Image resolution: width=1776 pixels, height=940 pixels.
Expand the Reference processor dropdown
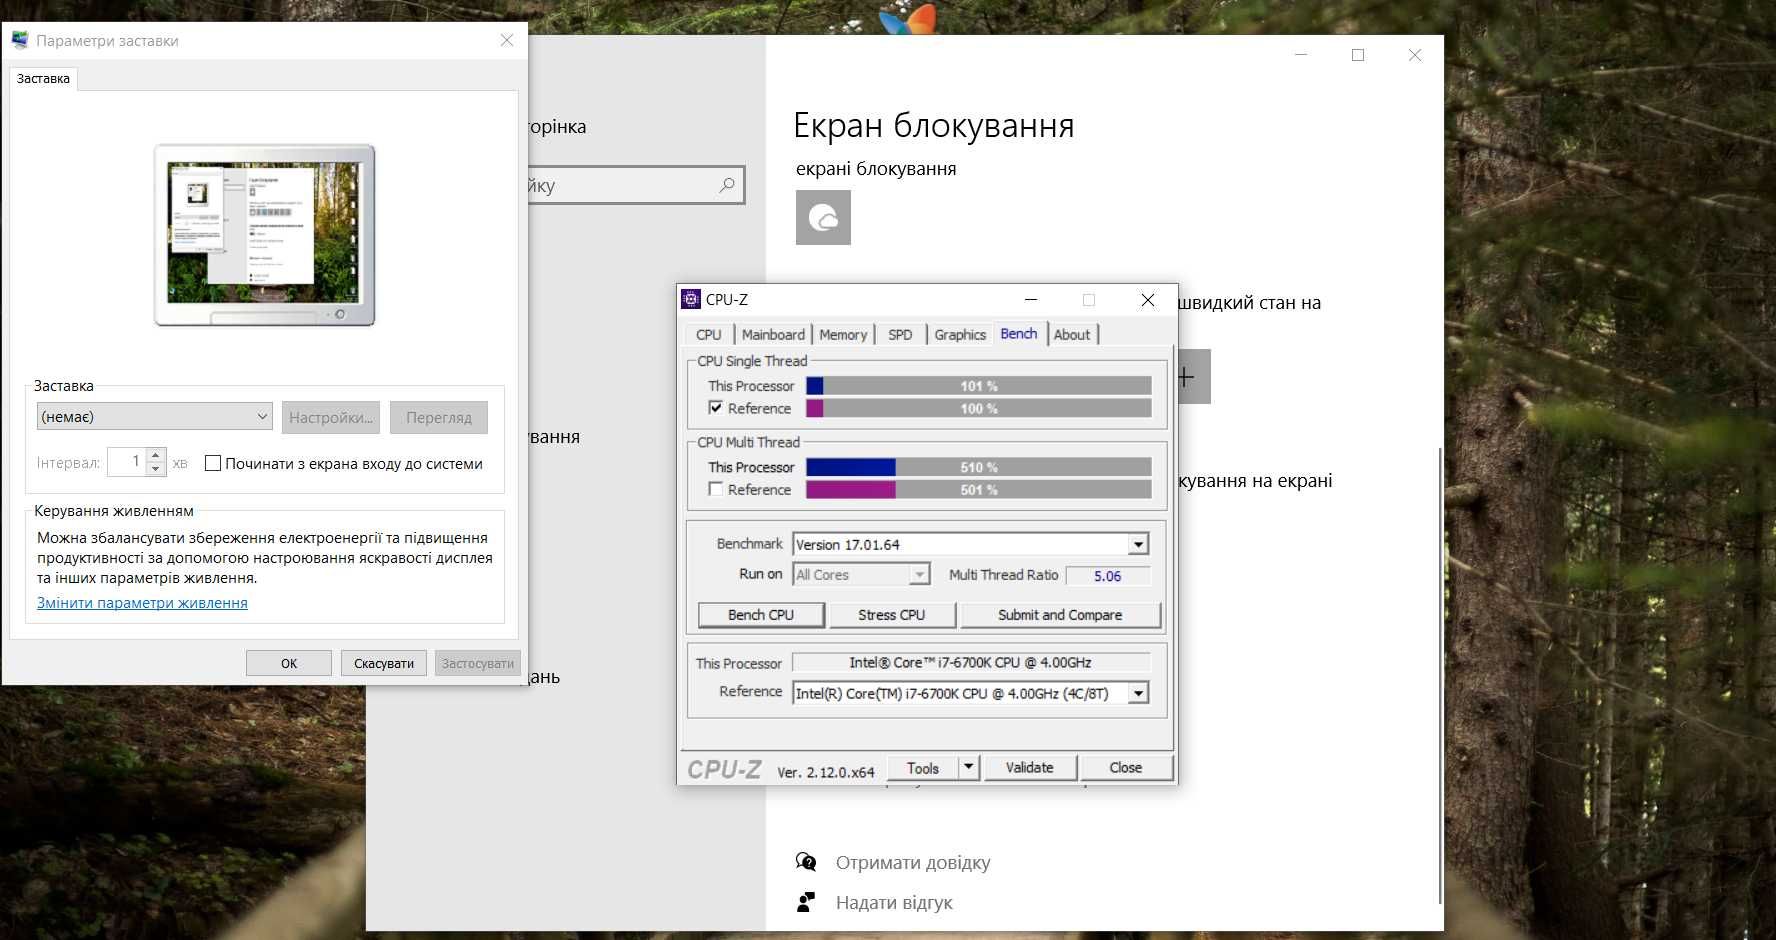click(x=1138, y=693)
